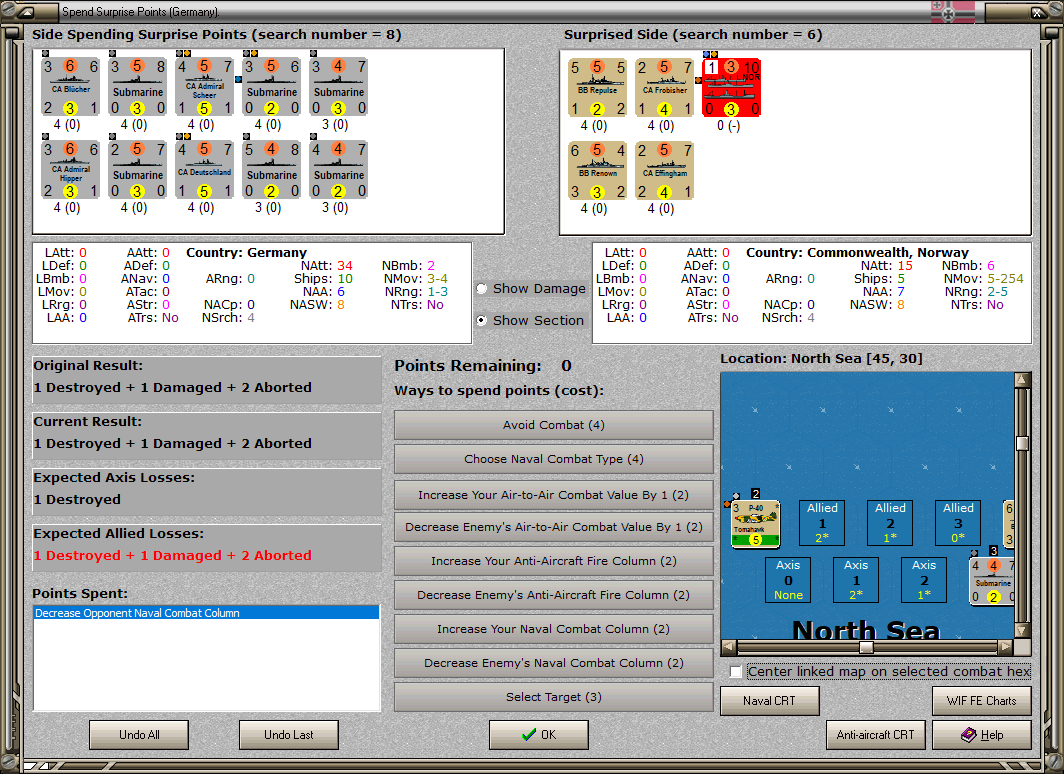The width and height of the screenshot is (1064, 774).
Task: Decrease enemy's anti-aircraft fire column
Action: pos(554,595)
